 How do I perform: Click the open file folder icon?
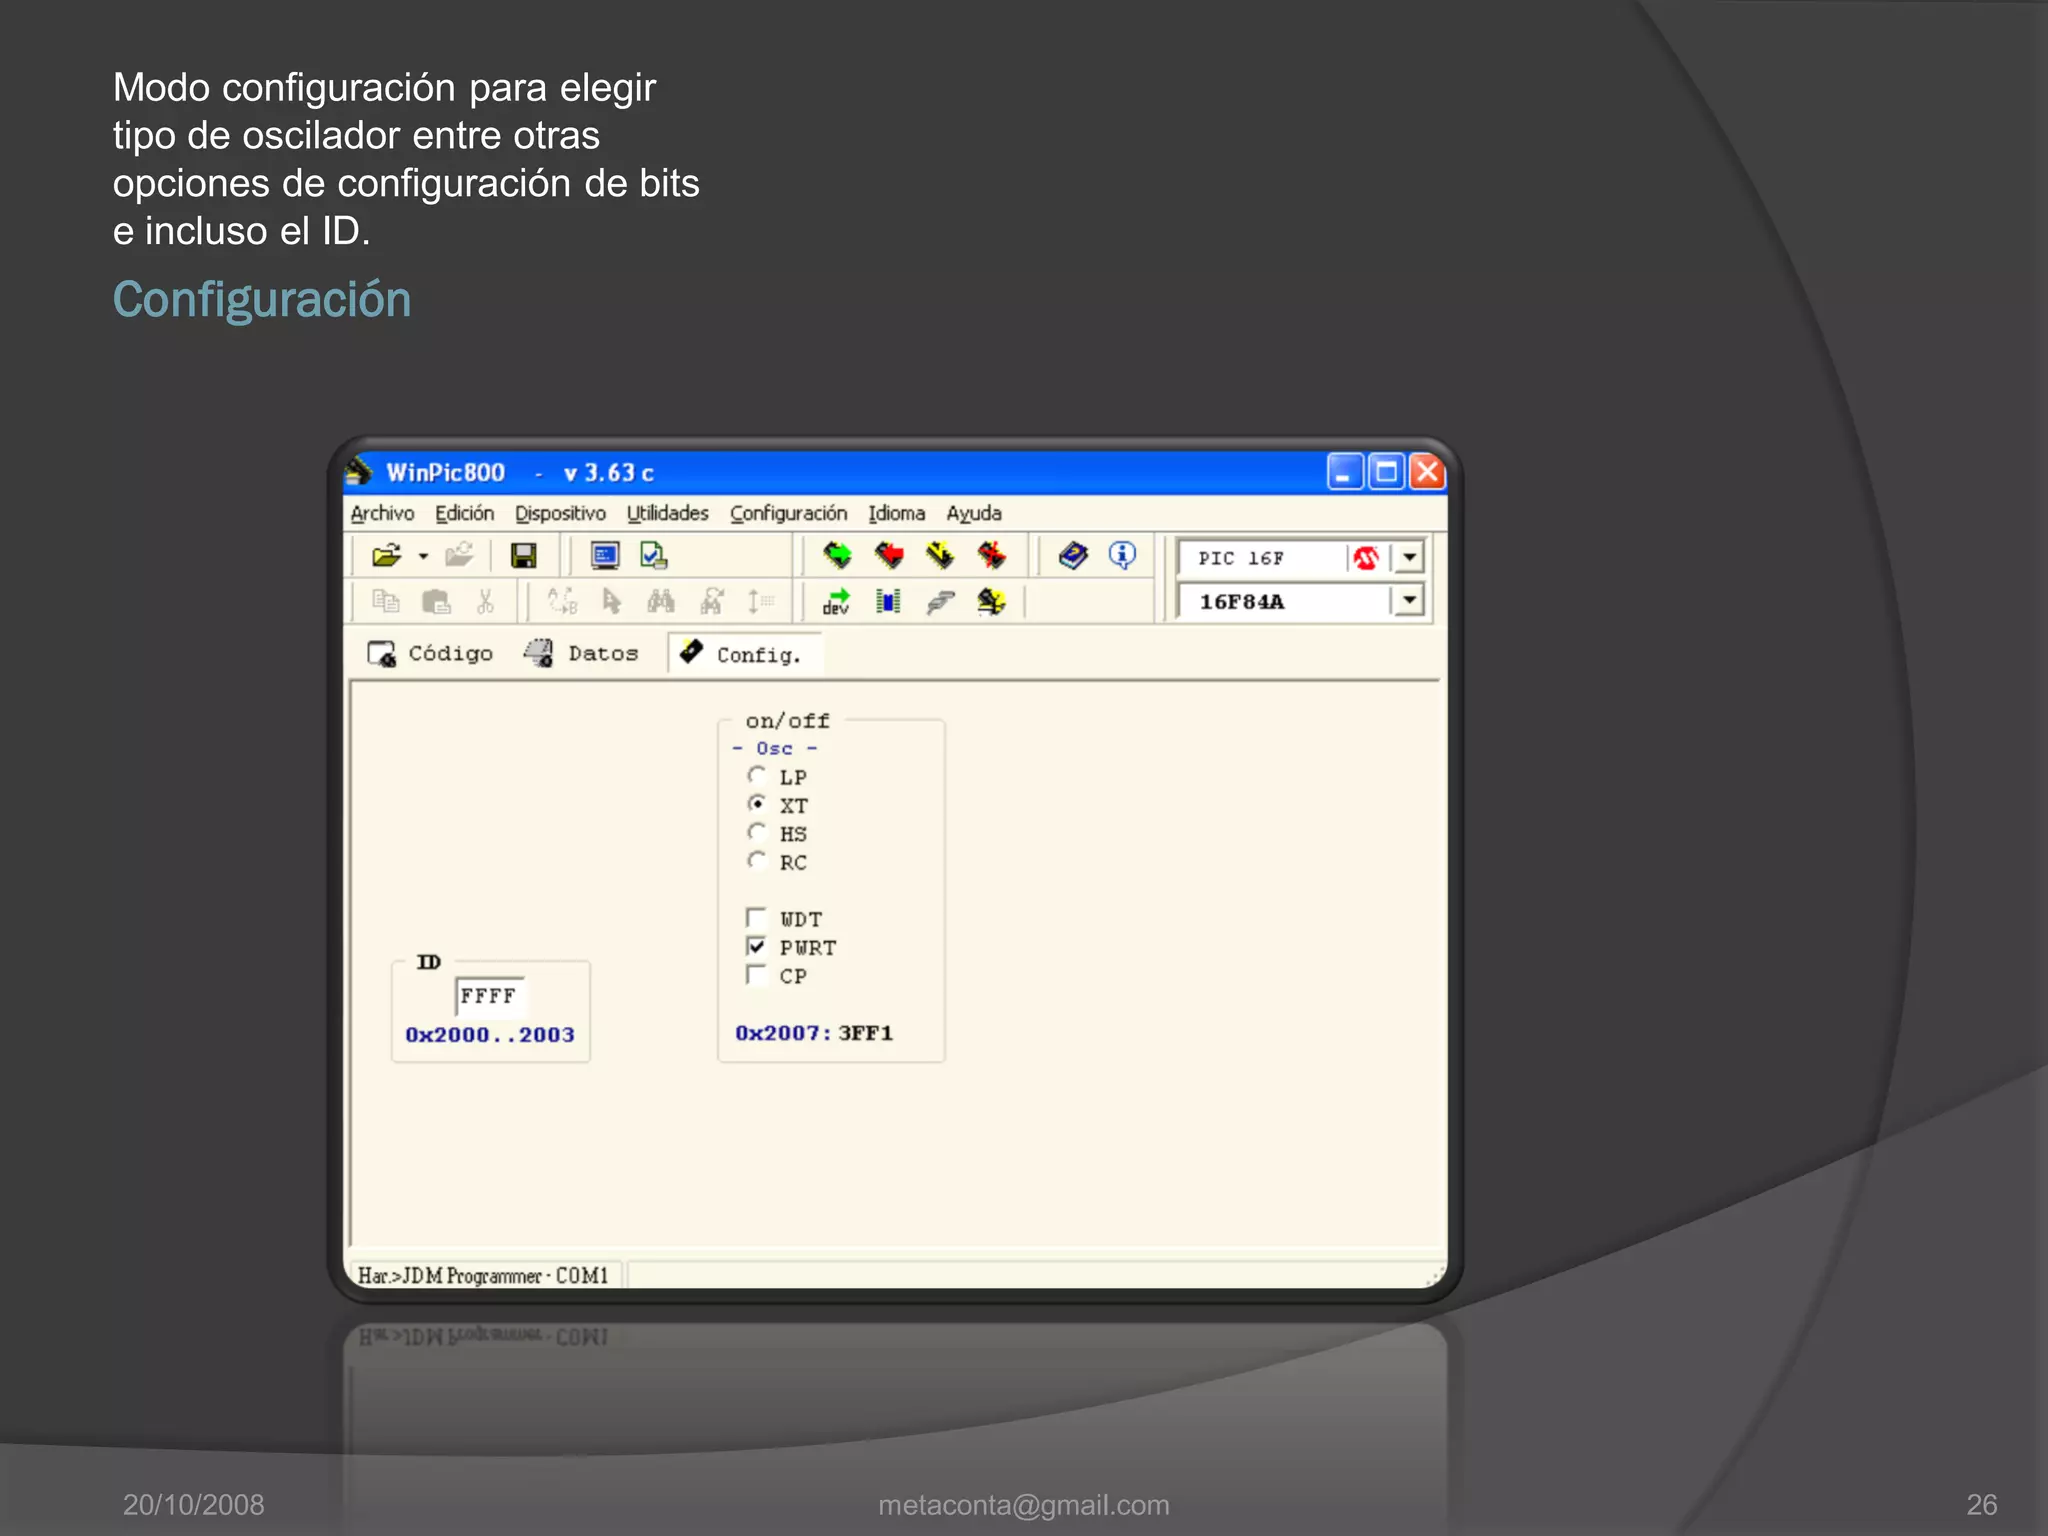pos(386,555)
